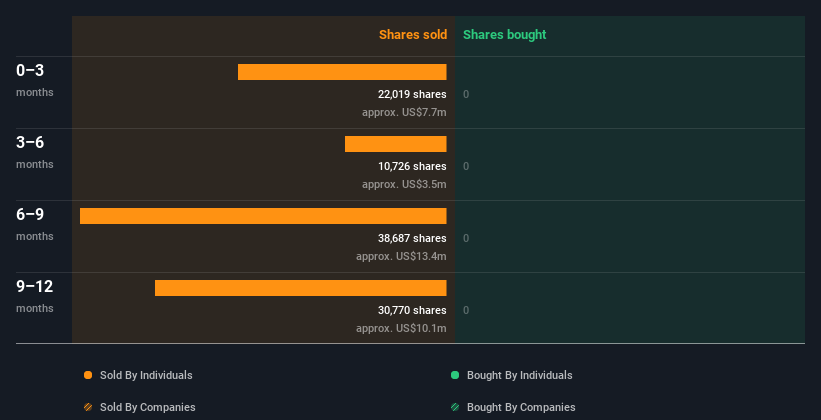Click the bought 0 in 6–9 months row
This screenshot has width=821, height=420.
pos(466,238)
